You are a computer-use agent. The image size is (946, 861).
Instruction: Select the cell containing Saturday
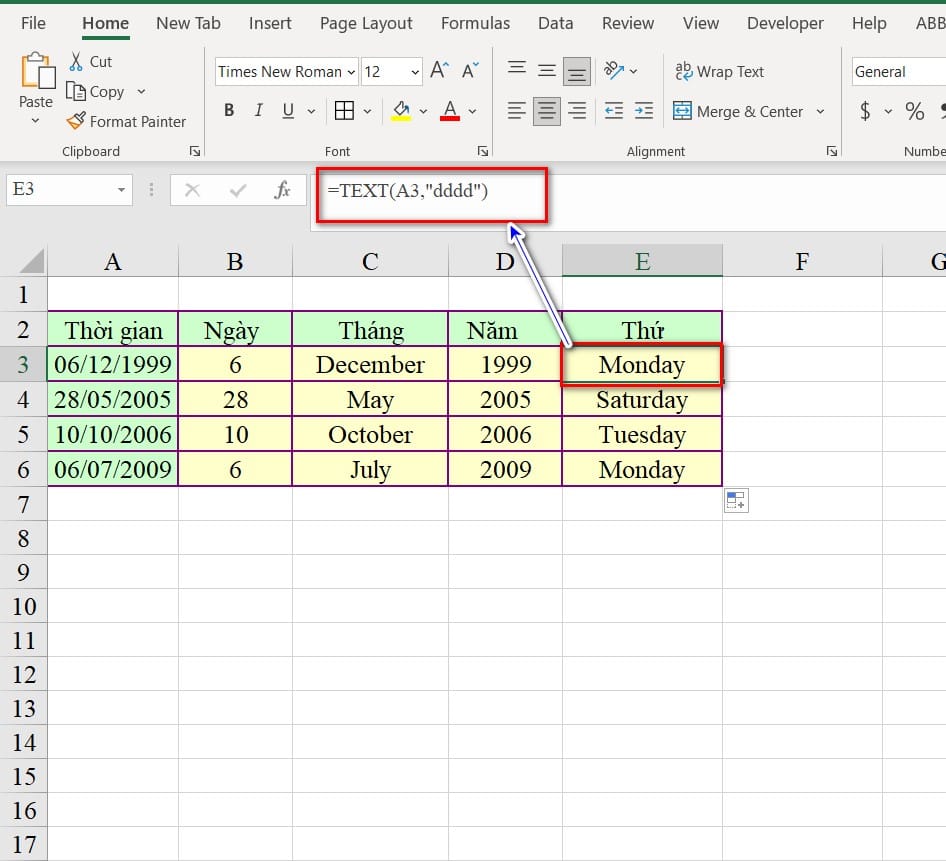click(x=642, y=400)
